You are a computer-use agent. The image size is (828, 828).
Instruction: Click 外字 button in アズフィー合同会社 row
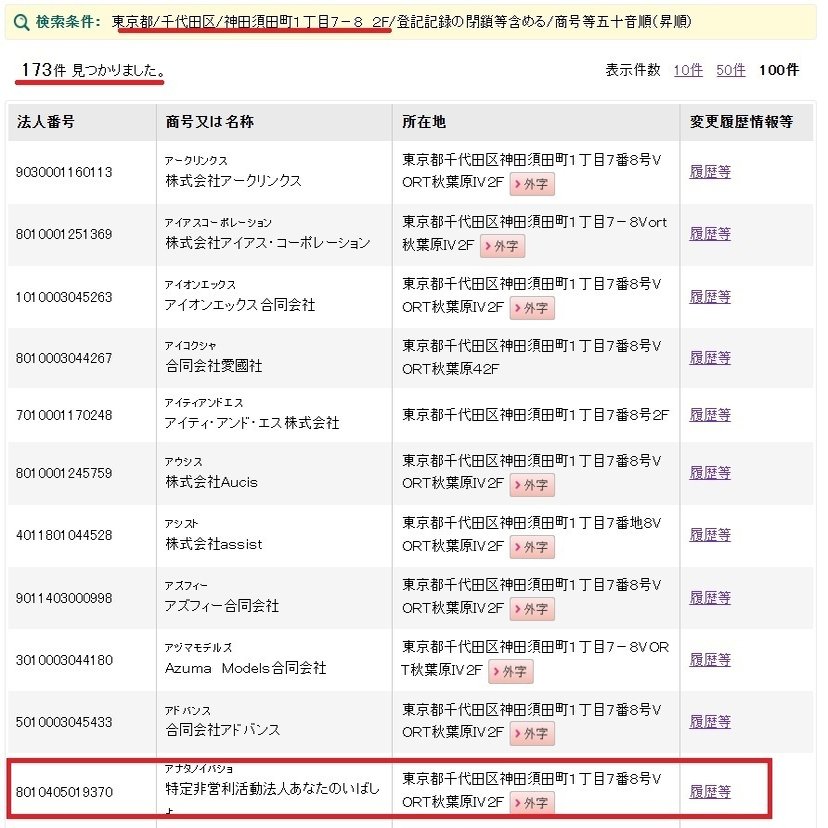point(532,609)
